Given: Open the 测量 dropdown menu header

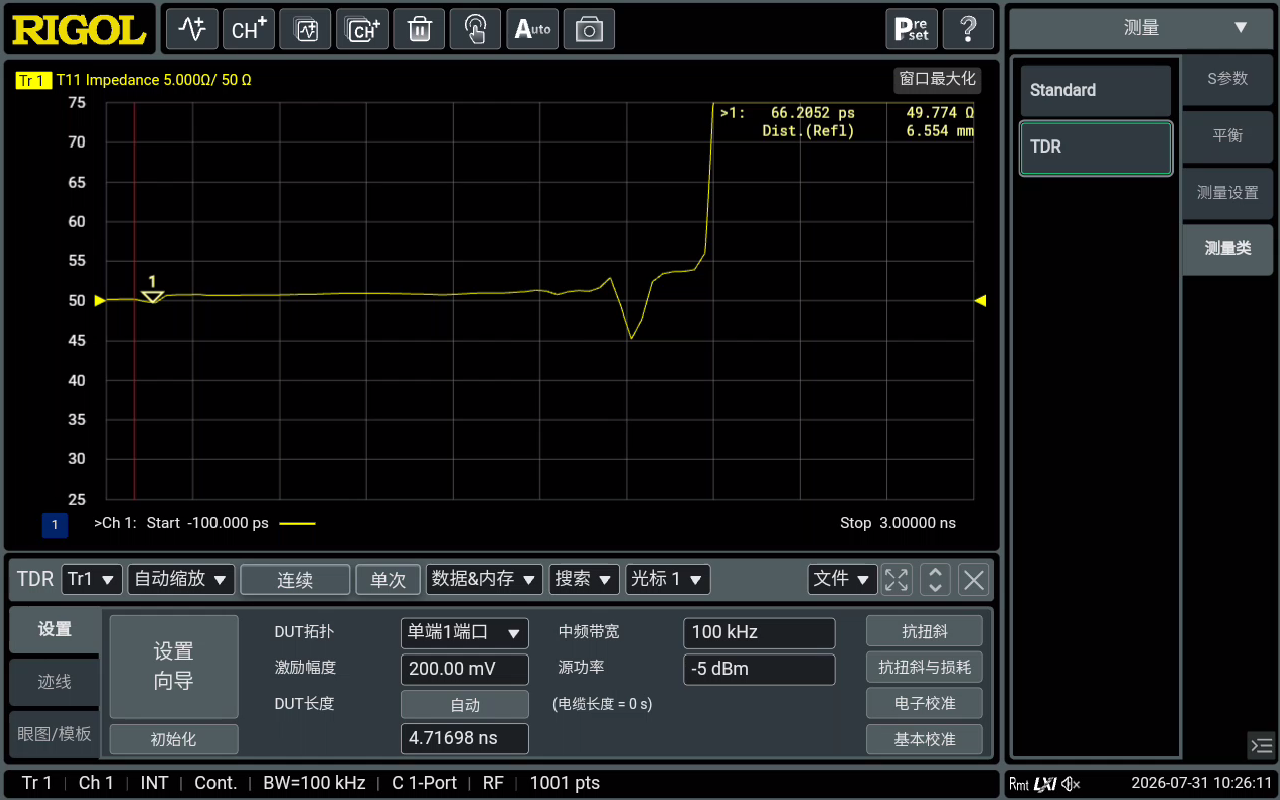Looking at the screenshot, I should 1141,28.
